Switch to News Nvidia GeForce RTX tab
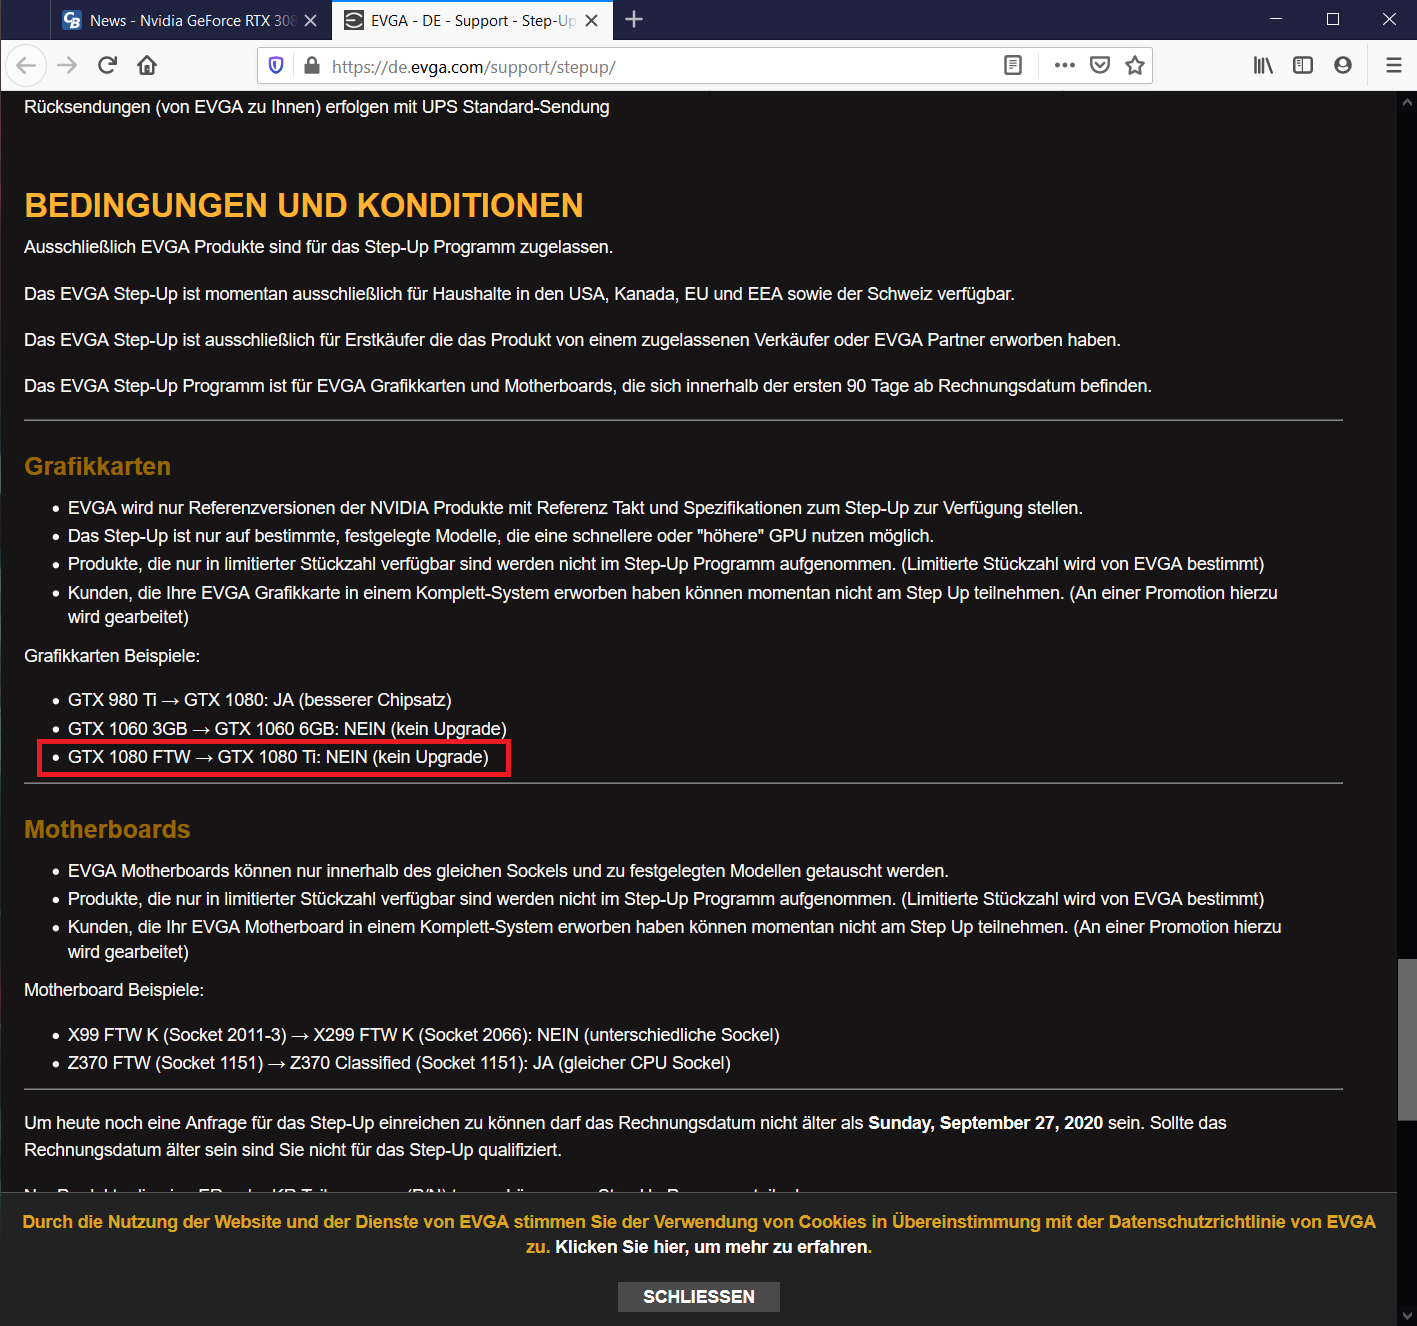Screen dimensions: 1417x1326 click(x=191, y=20)
